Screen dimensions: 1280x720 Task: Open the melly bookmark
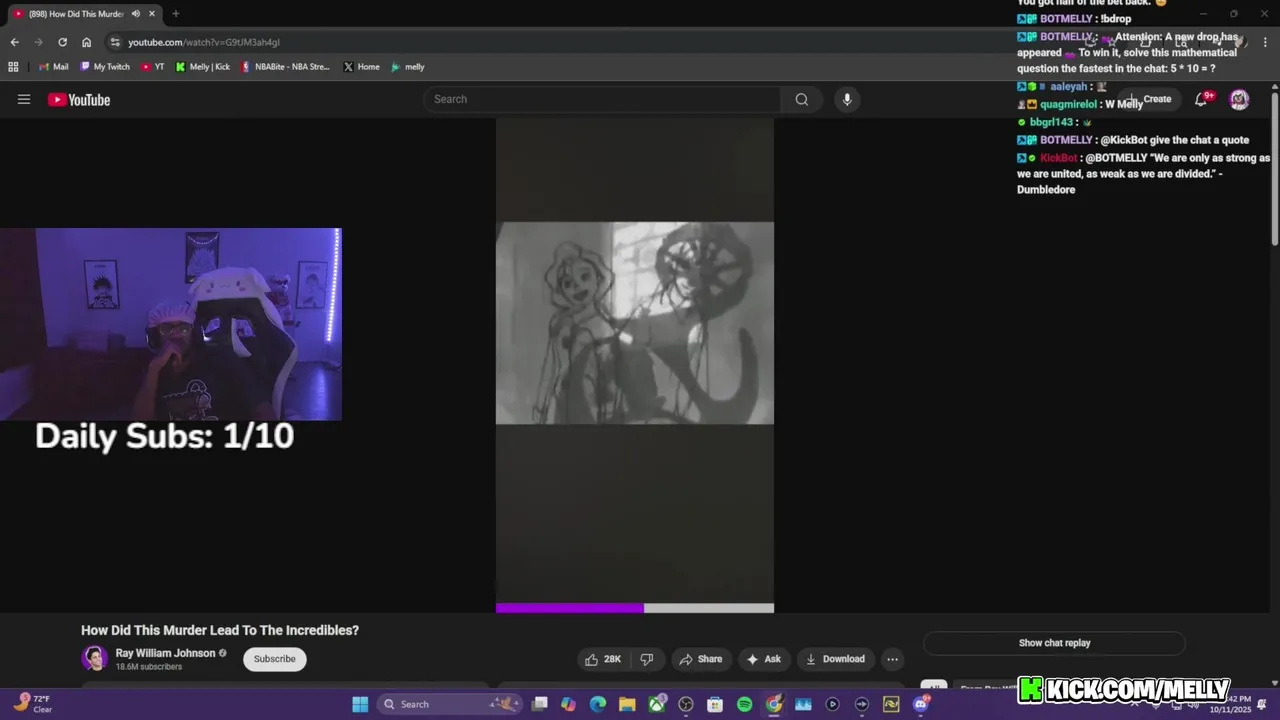coord(408,67)
